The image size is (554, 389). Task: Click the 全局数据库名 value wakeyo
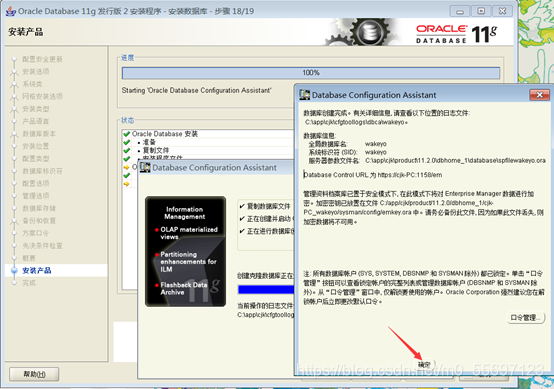click(376, 144)
